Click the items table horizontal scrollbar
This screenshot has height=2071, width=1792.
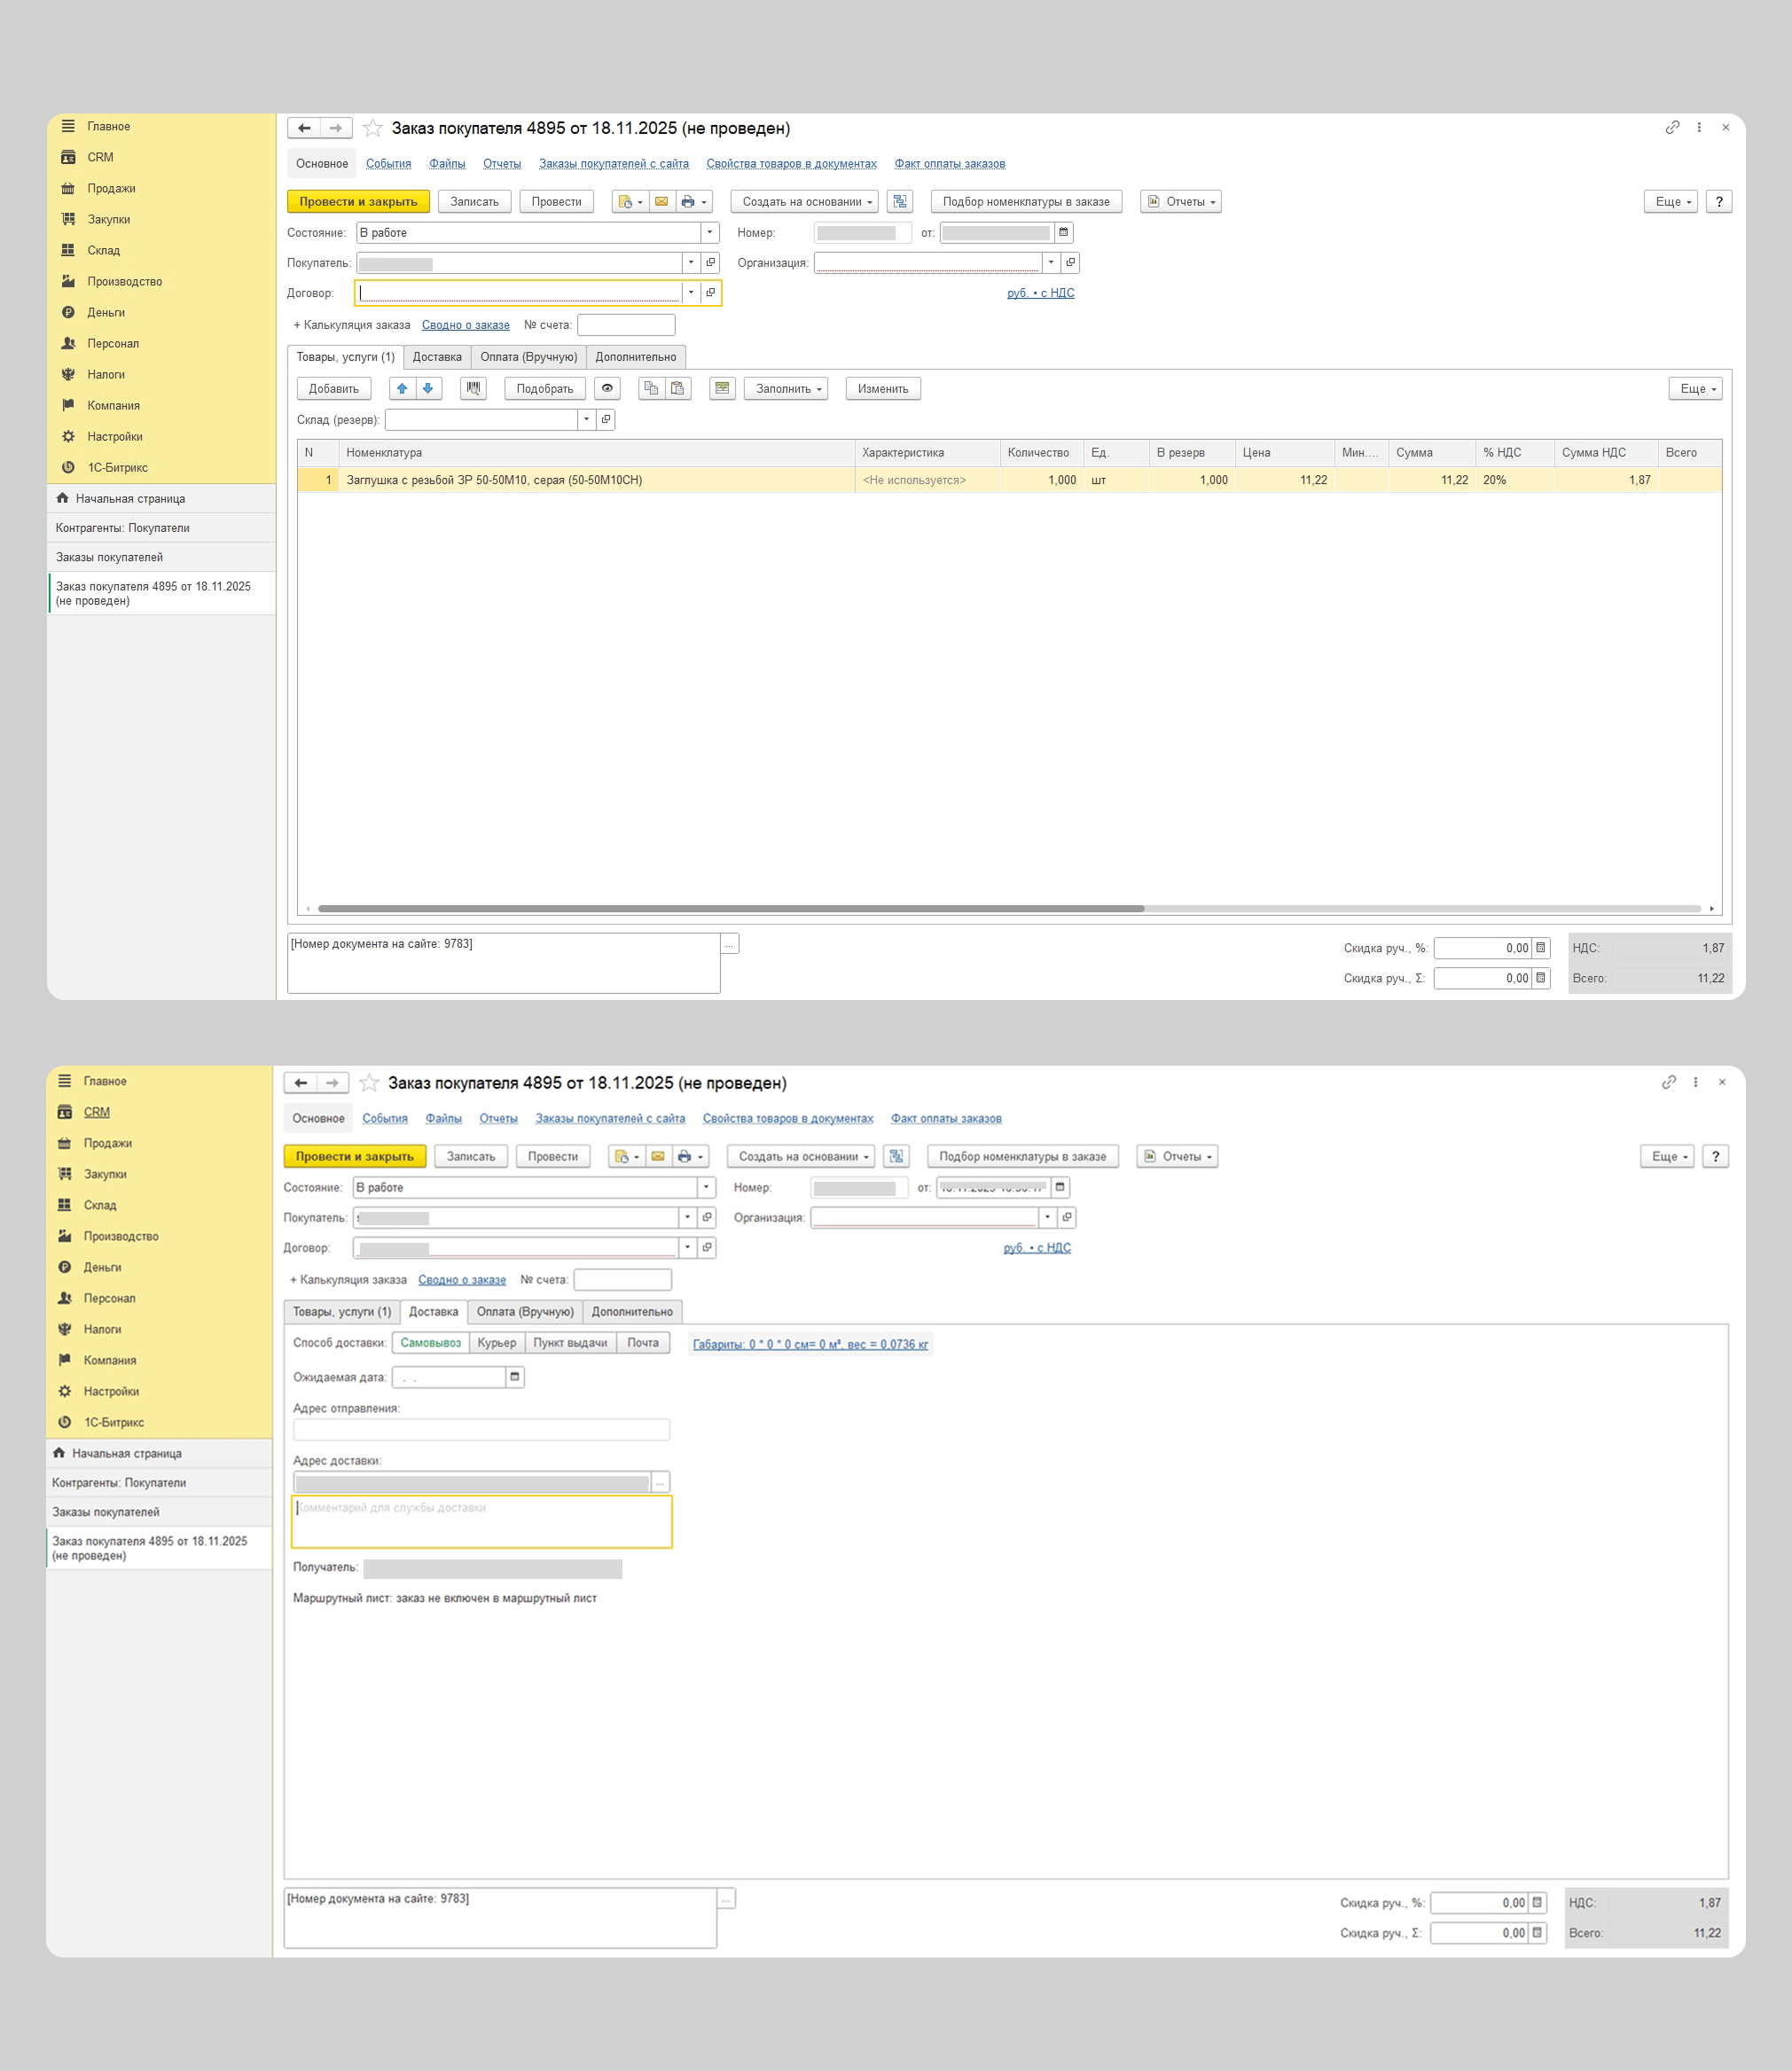click(730, 909)
